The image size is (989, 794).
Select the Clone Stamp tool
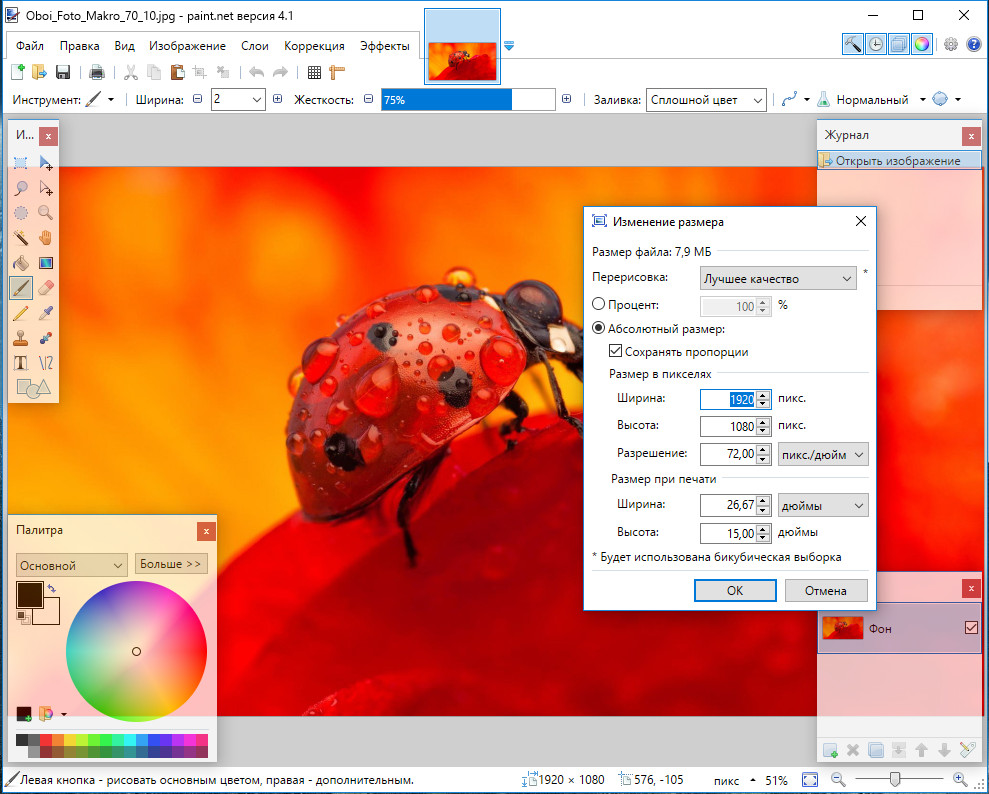21,338
